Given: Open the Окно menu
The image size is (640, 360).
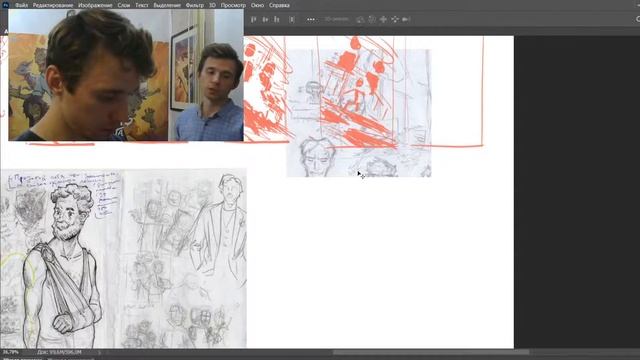Looking at the screenshot, I should pyautogui.click(x=257, y=5).
